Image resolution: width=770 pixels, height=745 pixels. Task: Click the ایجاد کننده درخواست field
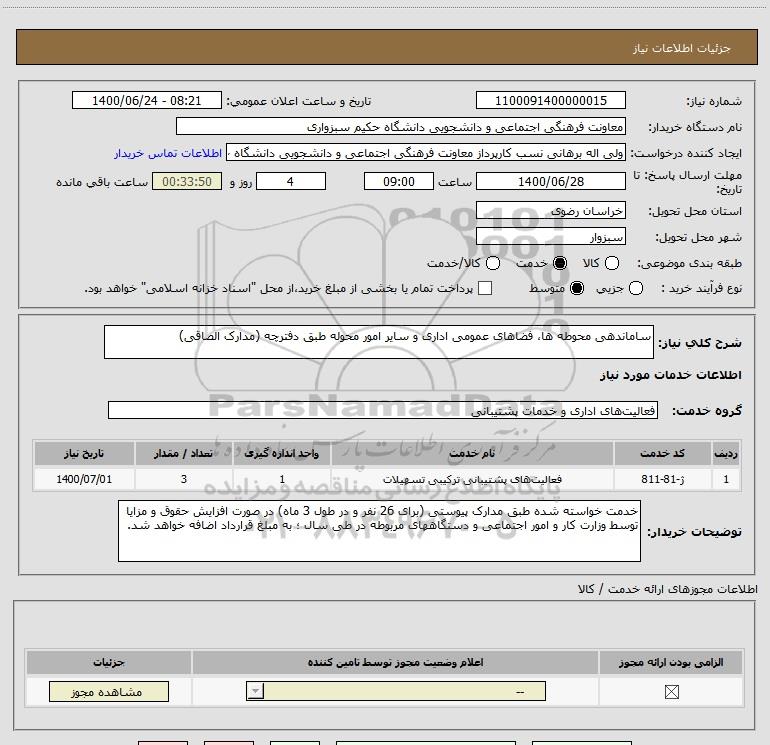tap(425, 153)
